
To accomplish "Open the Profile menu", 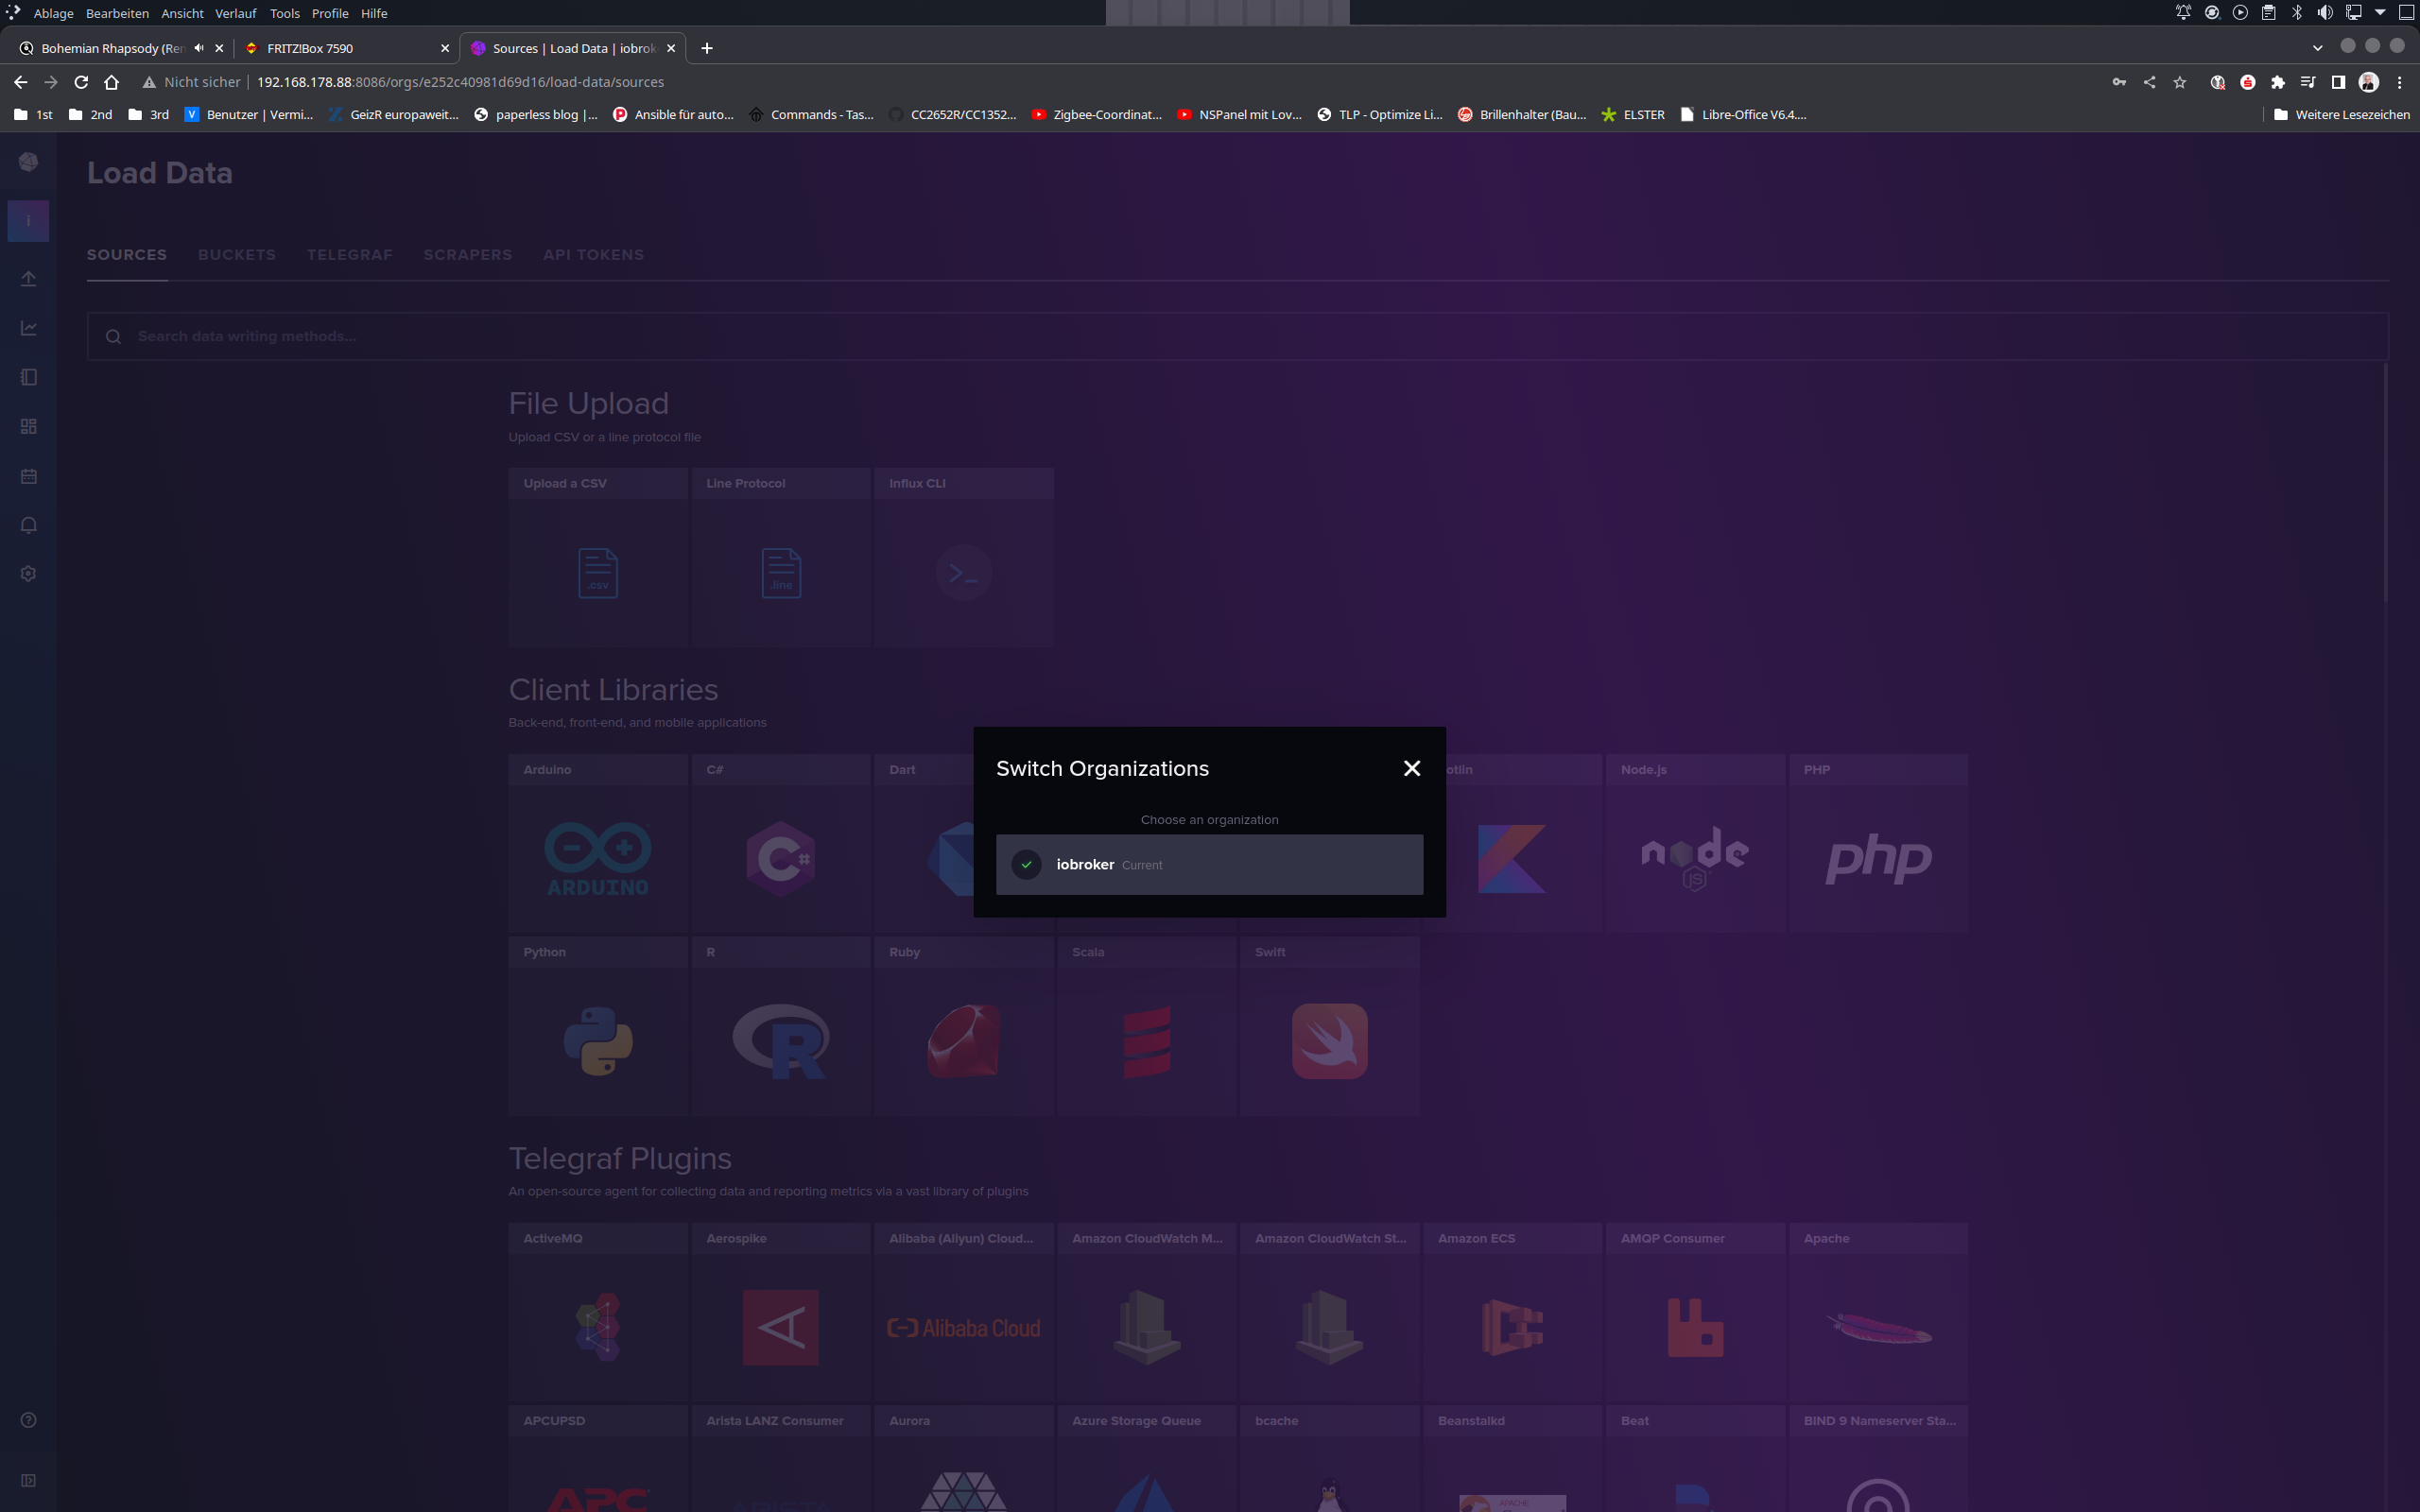I will (330, 13).
